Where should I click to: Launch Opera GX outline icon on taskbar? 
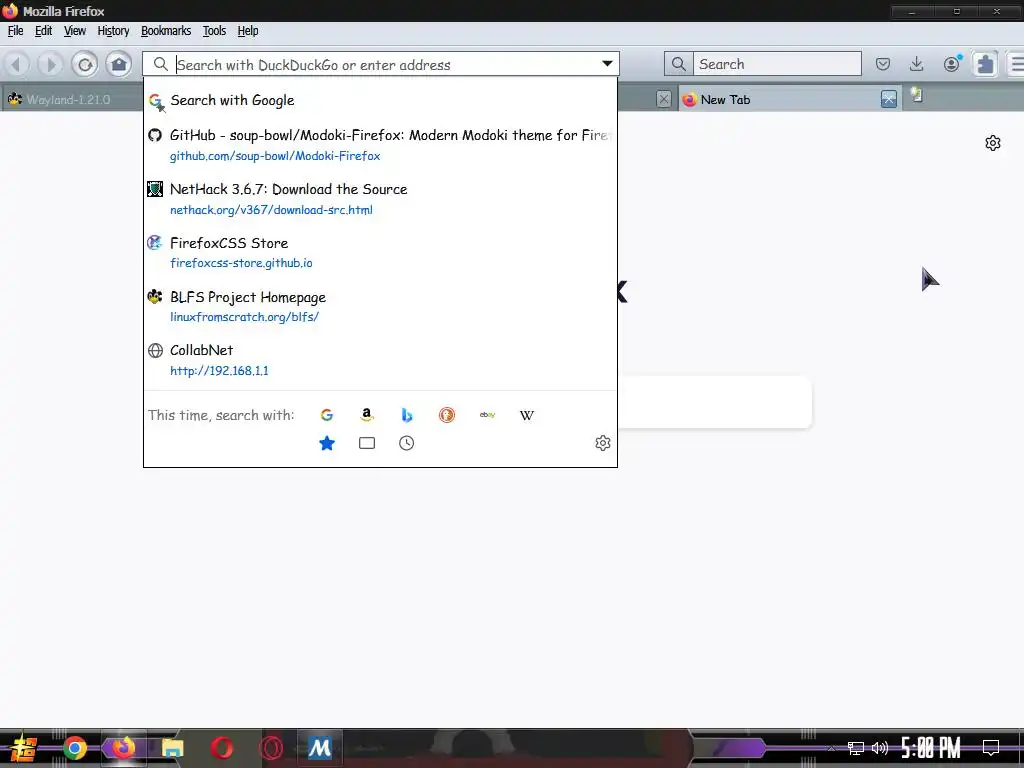[x=271, y=748]
